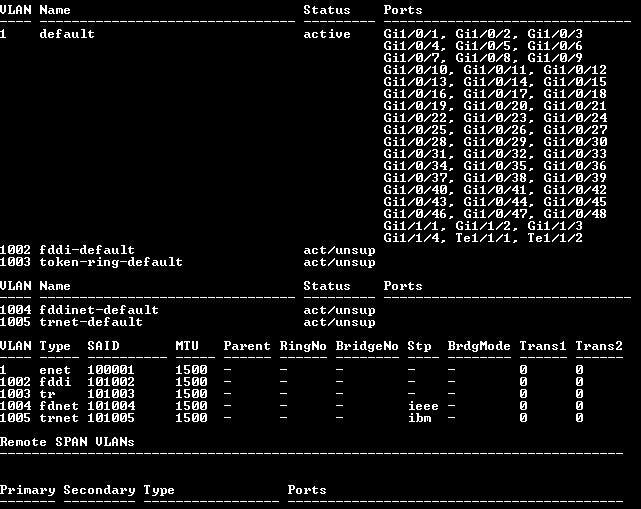Click the 'BrdgMode' column header
The image size is (641, 509).
pos(479,346)
